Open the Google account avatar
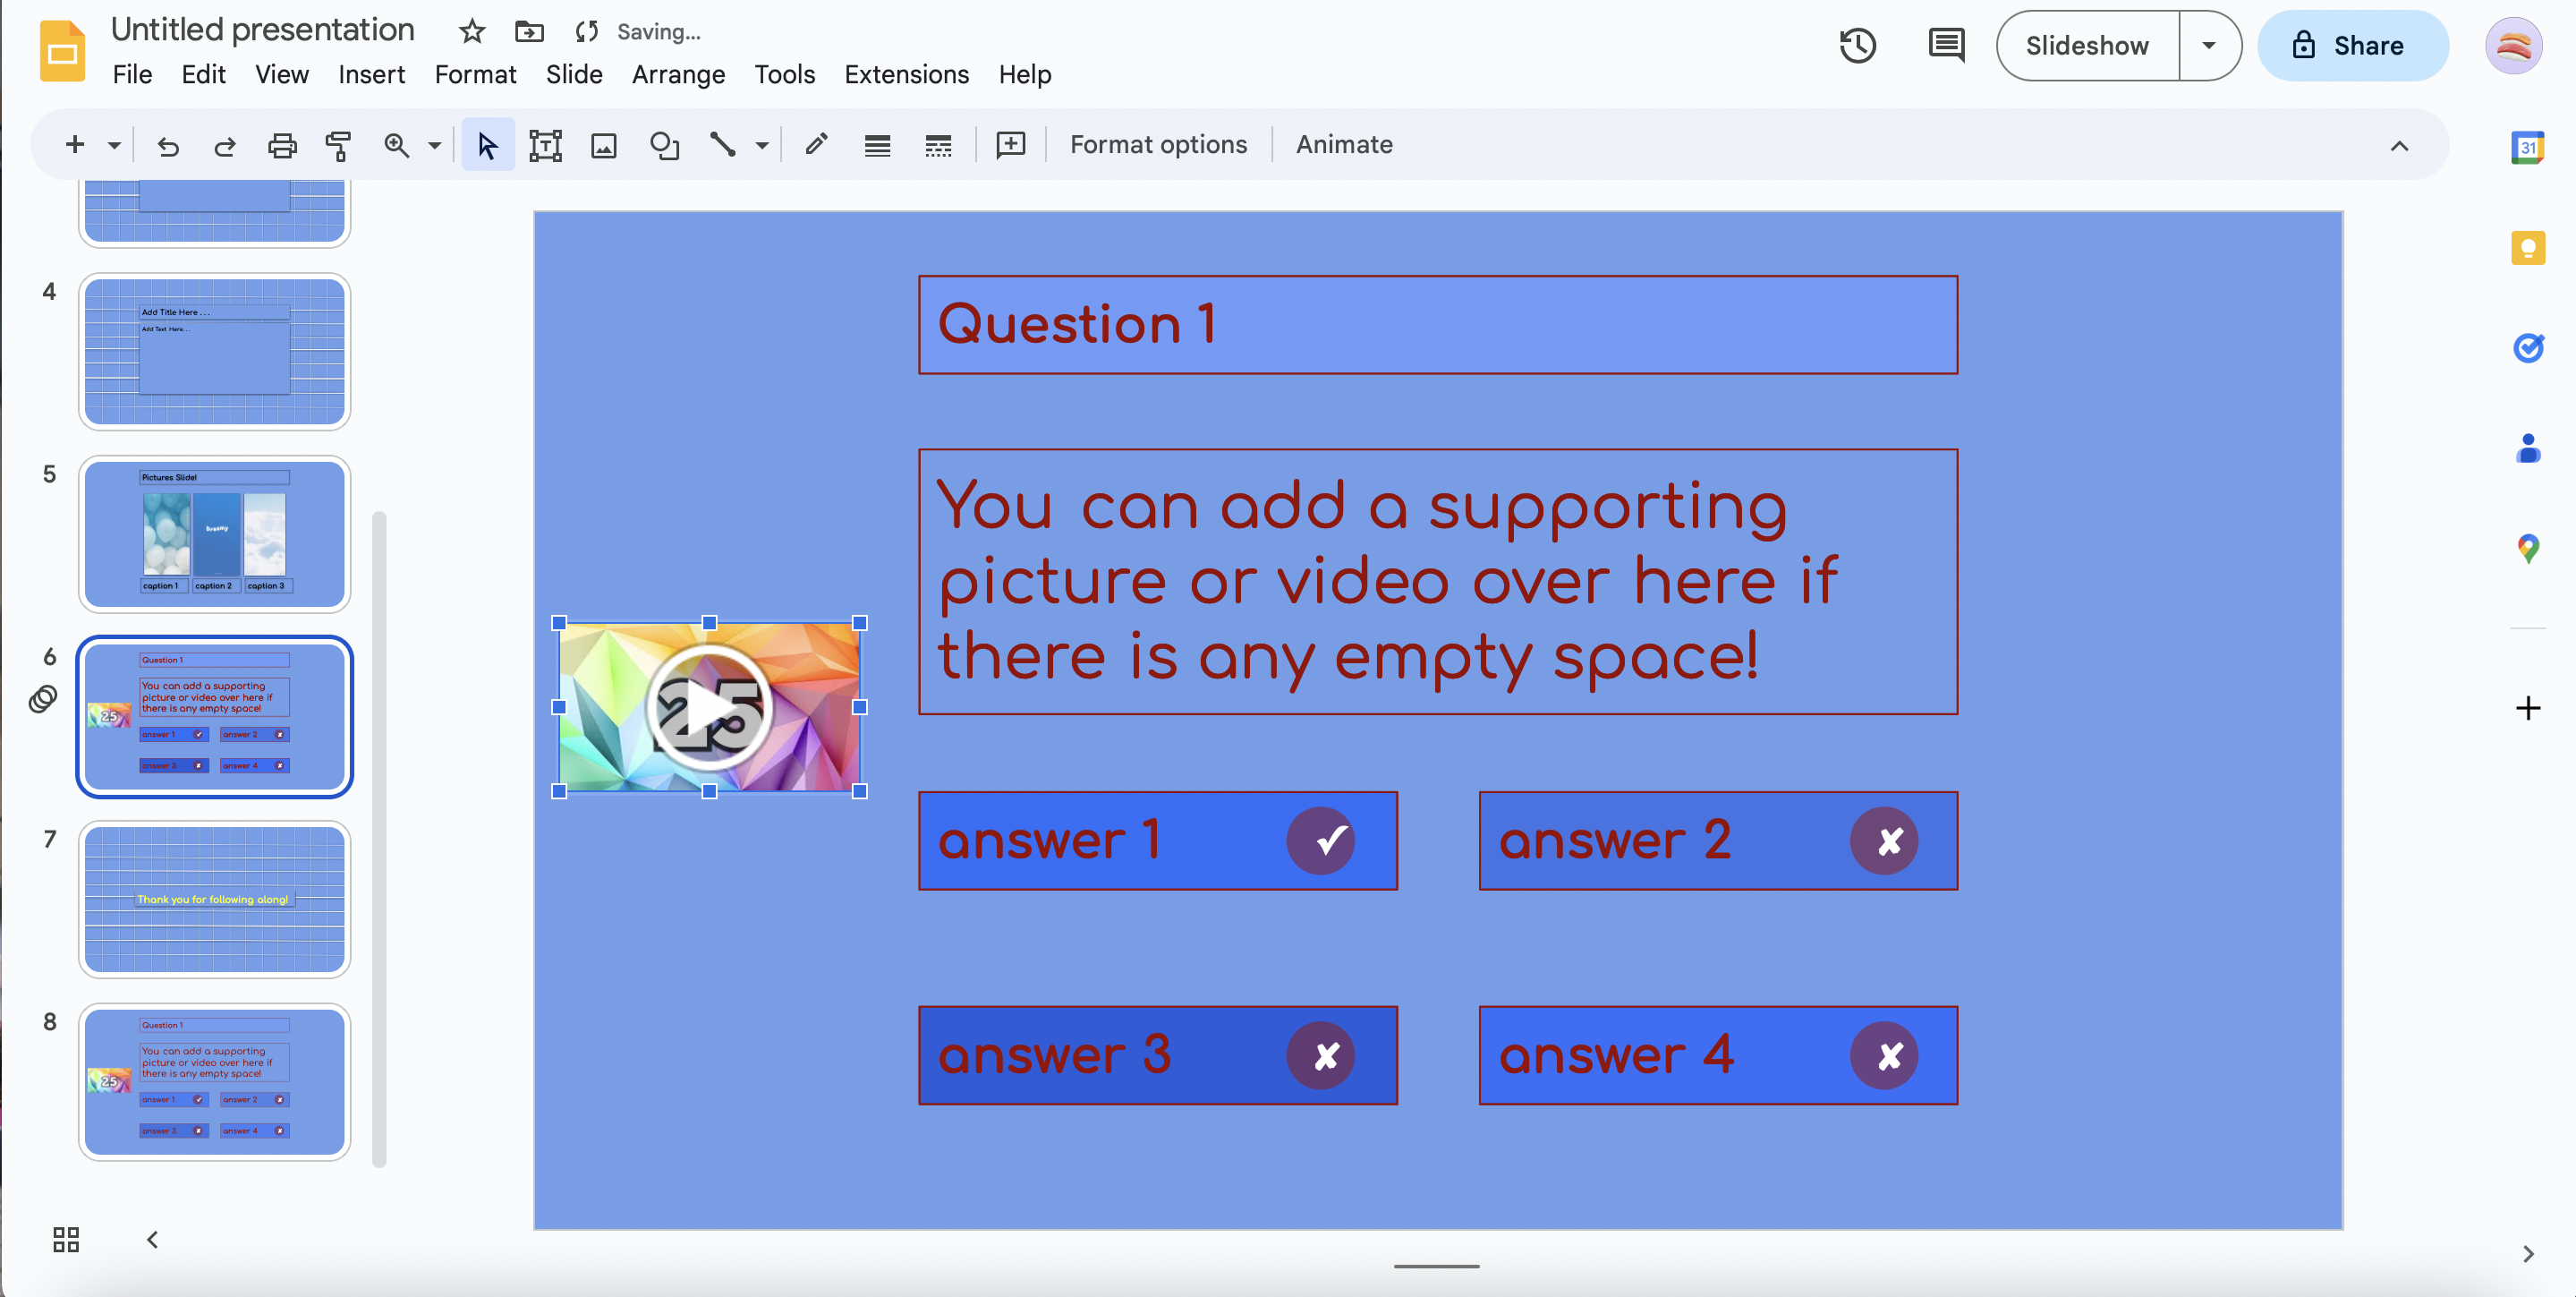The width and height of the screenshot is (2576, 1297). coord(2513,46)
